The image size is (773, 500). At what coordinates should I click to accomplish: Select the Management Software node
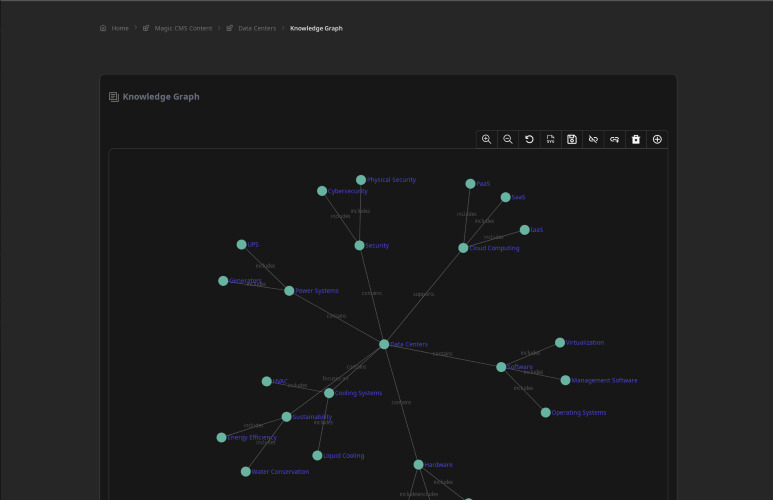565,380
